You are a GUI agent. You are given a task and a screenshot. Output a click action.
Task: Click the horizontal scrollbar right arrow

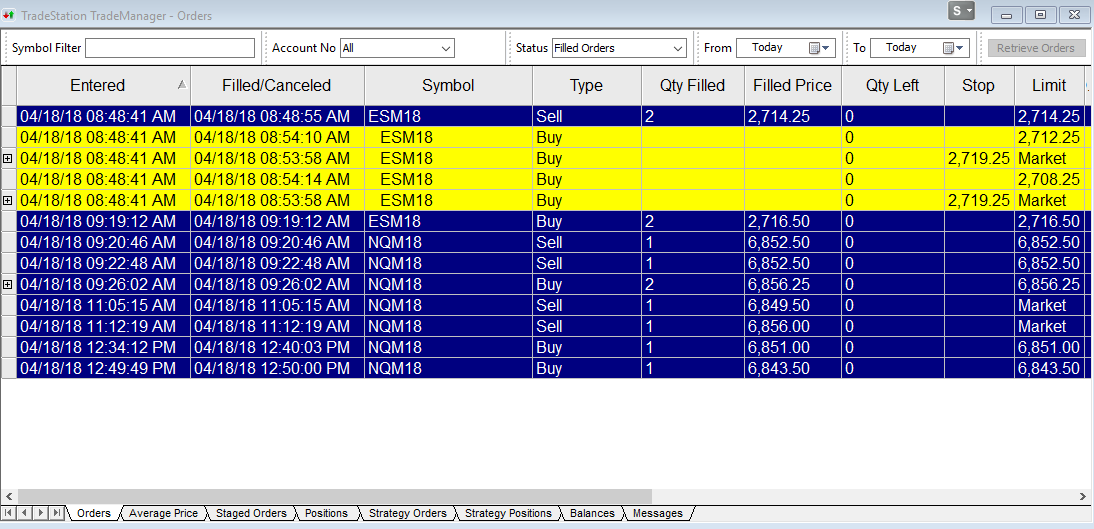tap(1082, 496)
